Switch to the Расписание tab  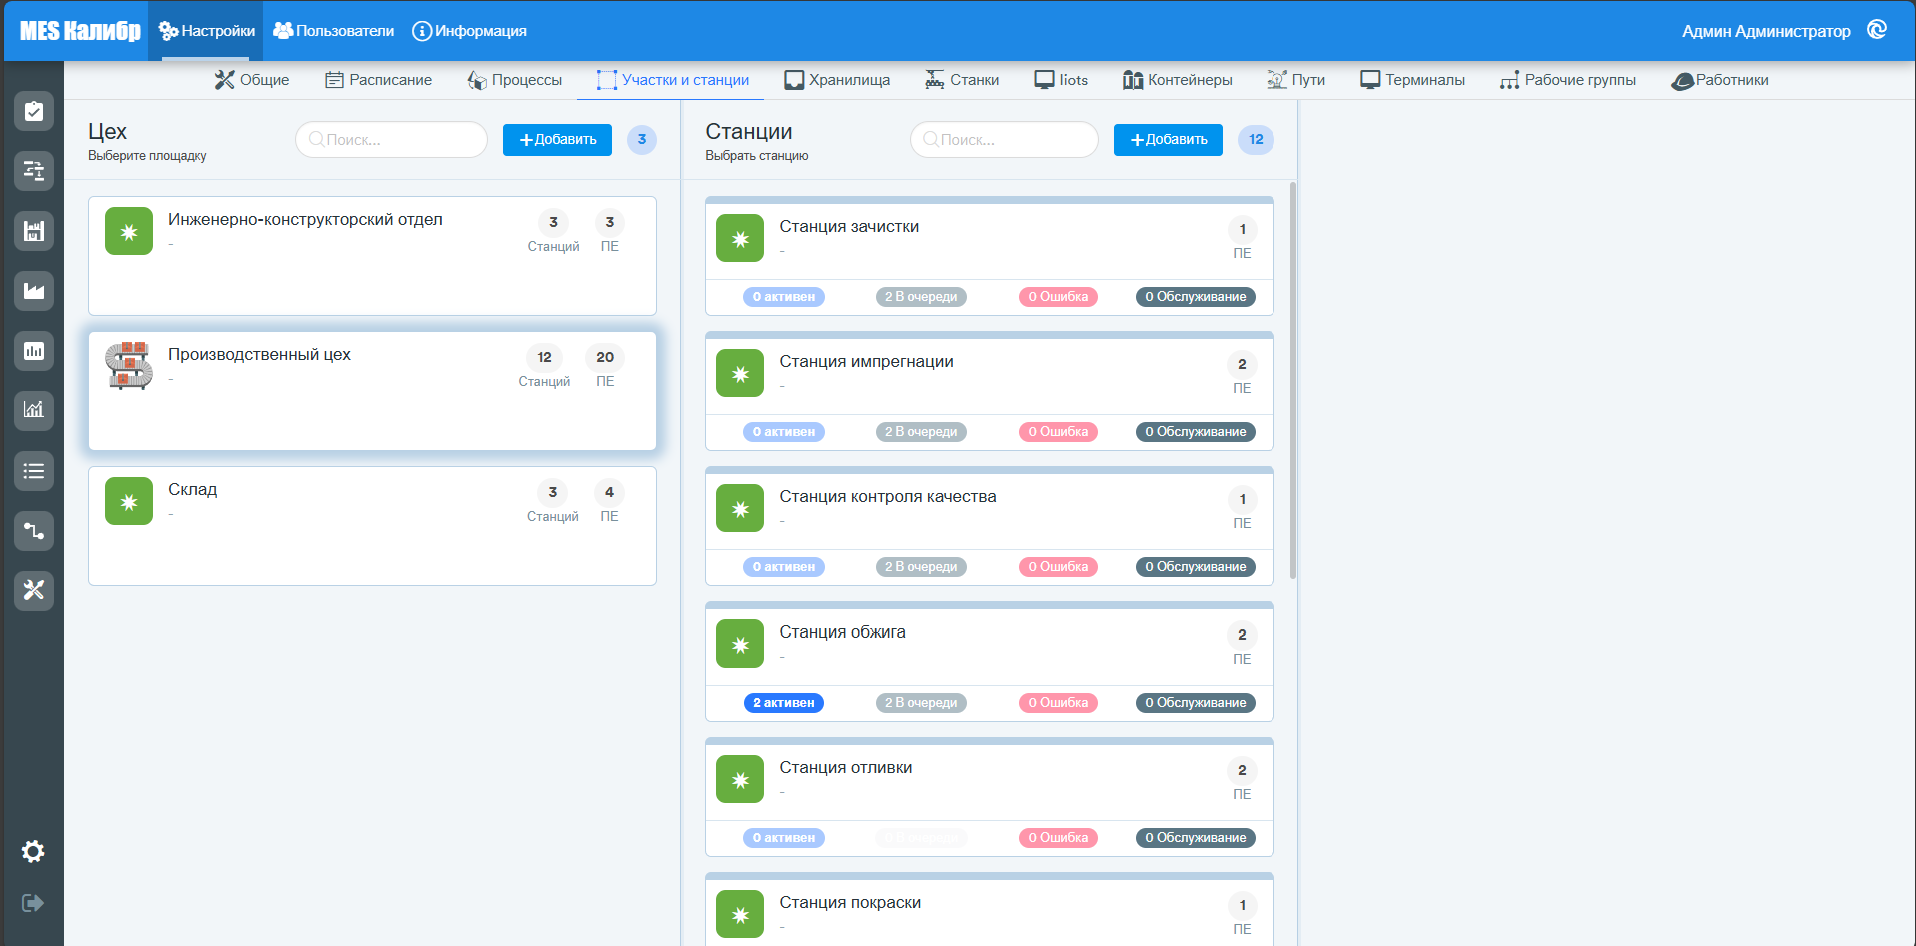379,80
